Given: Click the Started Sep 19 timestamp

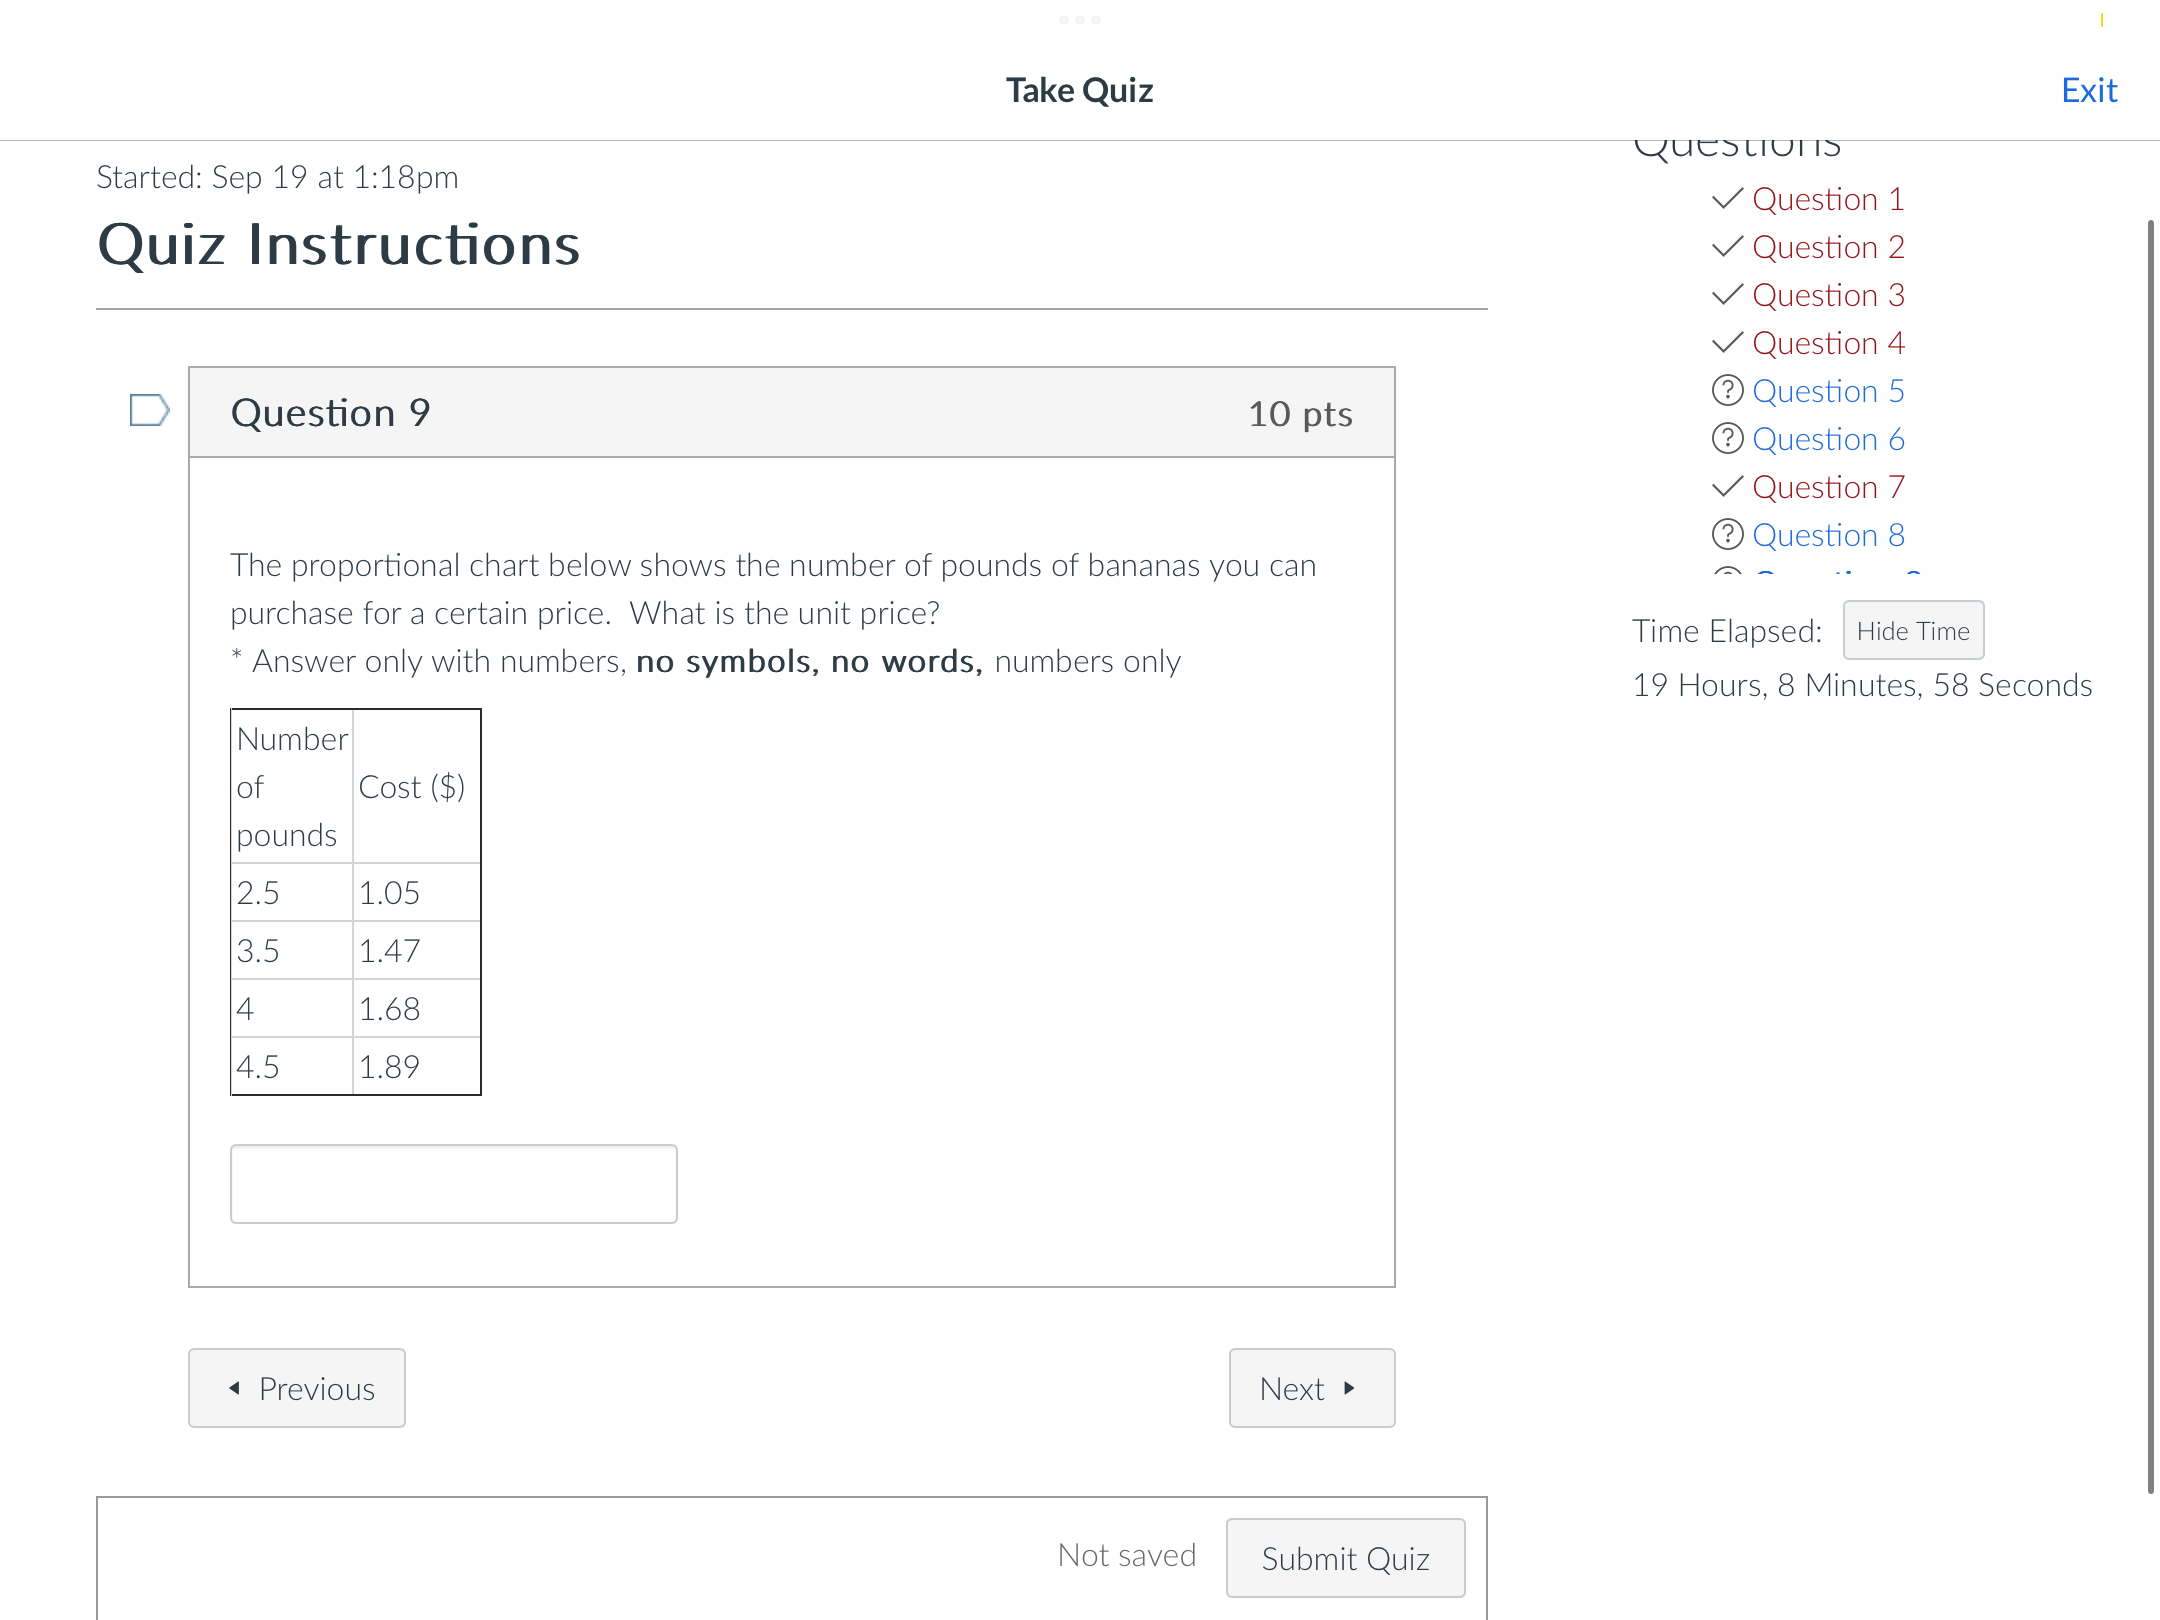Looking at the screenshot, I should pyautogui.click(x=277, y=177).
